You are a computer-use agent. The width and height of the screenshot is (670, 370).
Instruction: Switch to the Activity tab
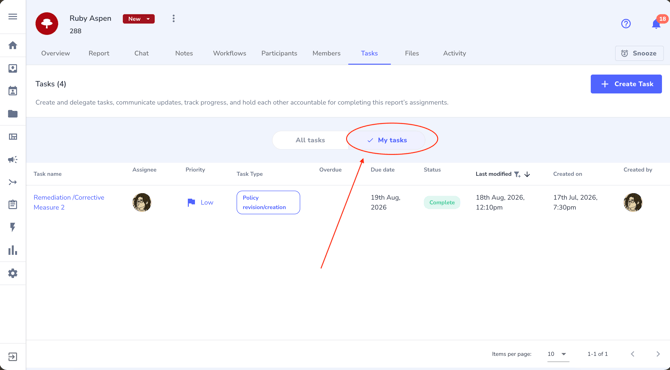pos(455,53)
